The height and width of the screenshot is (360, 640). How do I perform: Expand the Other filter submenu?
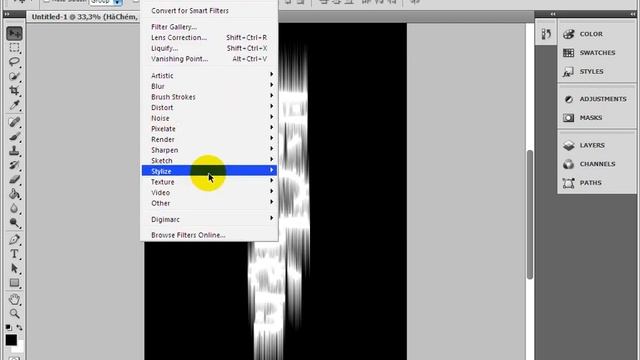tap(209, 203)
